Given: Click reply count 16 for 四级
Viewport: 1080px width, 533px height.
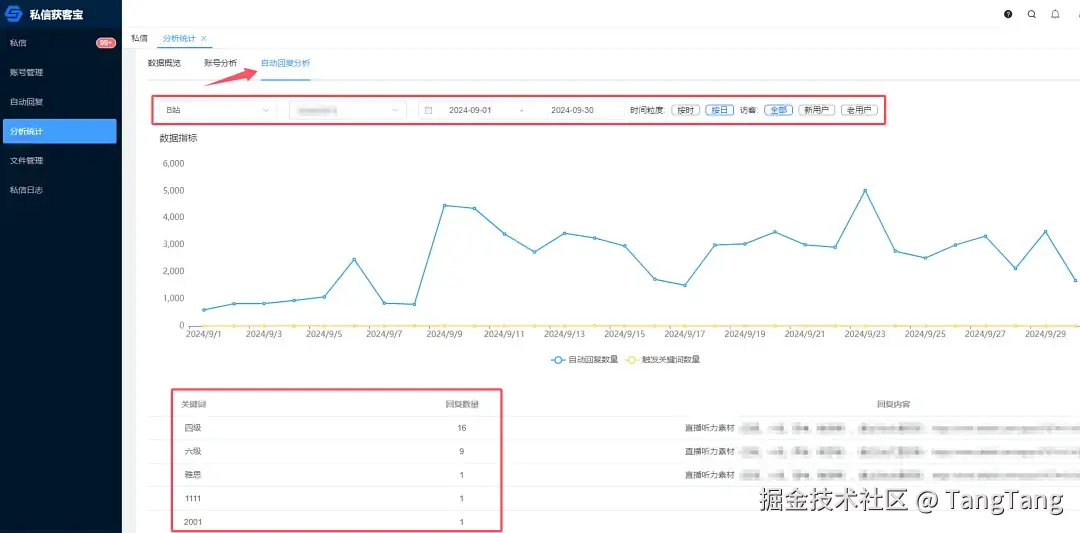Looking at the screenshot, I should (461, 428).
